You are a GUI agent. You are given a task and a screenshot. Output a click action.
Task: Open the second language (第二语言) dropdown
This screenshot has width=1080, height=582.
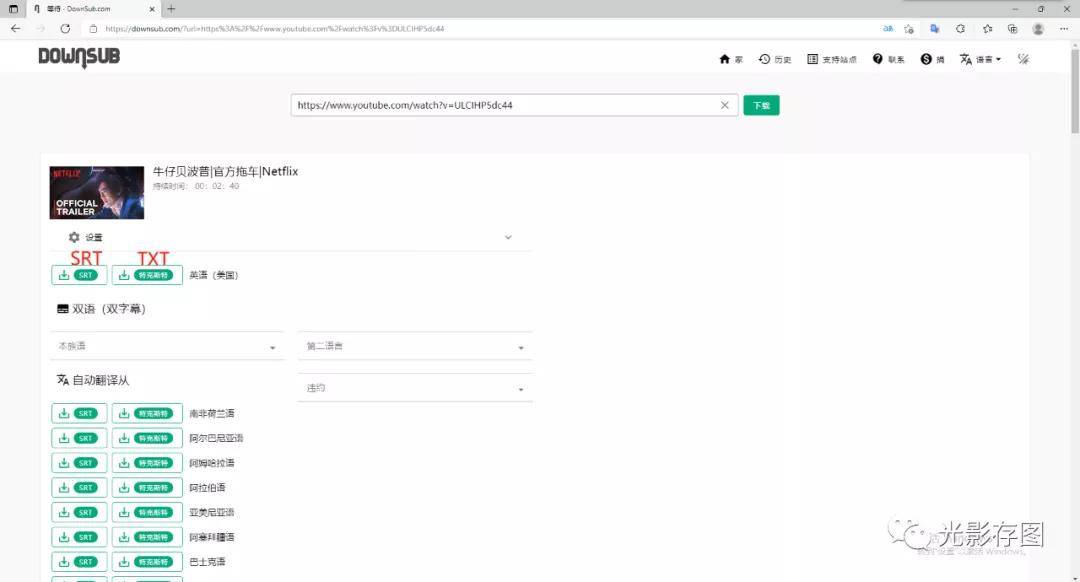click(x=415, y=346)
